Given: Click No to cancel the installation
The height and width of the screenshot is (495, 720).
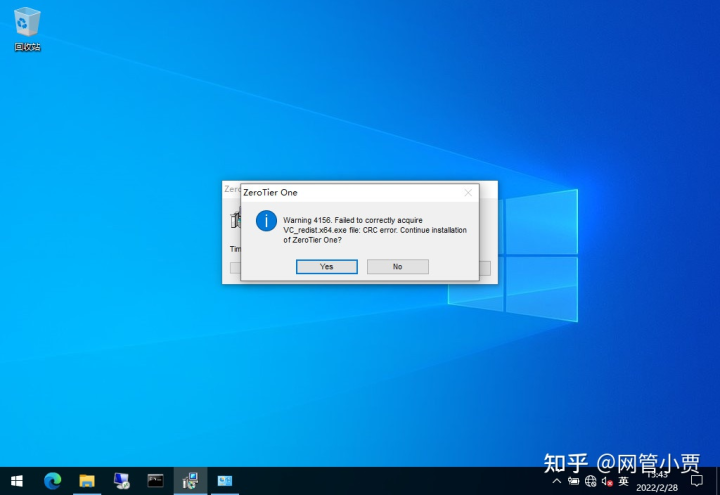Looking at the screenshot, I should (x=398, y=266).
